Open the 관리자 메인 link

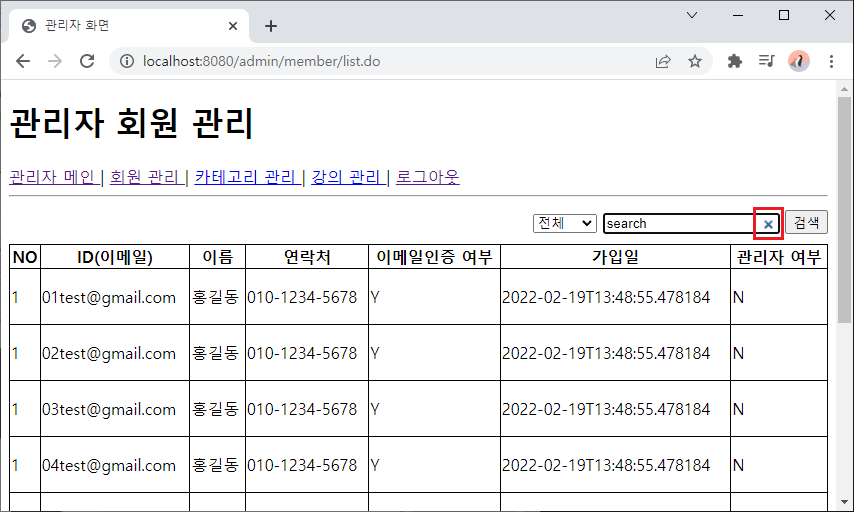click(53, 177)
